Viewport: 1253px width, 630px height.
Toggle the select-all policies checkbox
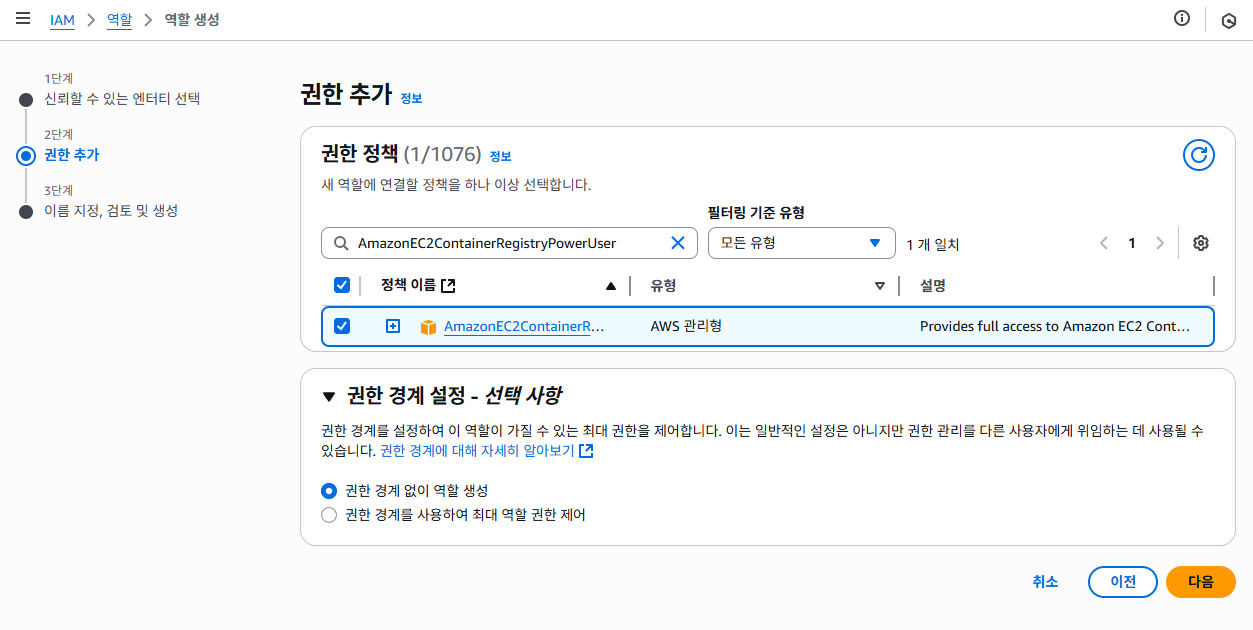342,286
